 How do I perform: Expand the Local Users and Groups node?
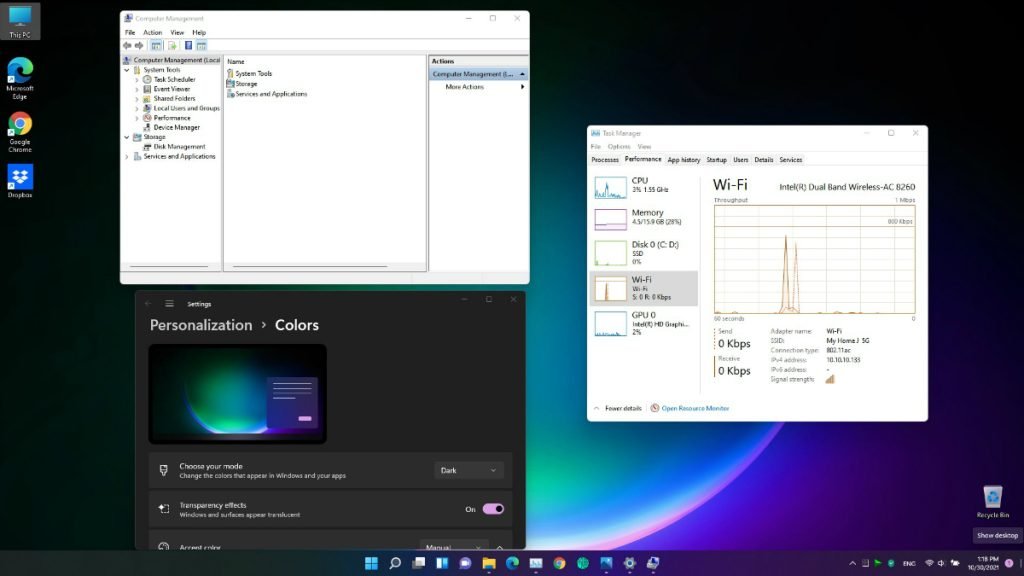click(x=137, y=108)
